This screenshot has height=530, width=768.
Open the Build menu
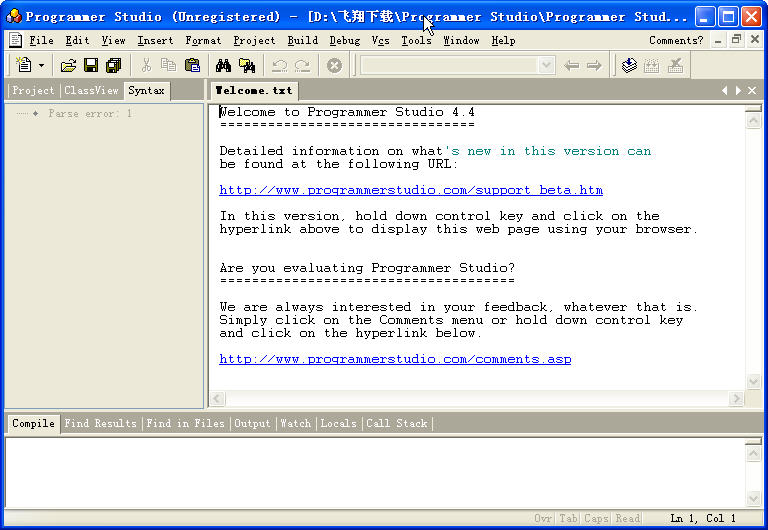point(302,40)
